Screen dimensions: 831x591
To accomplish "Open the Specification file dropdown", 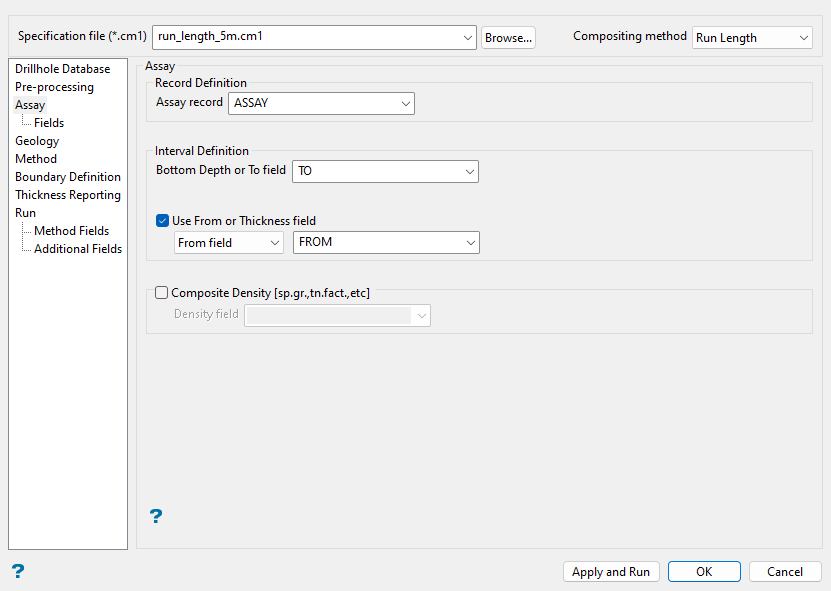I will click(x=469, y=37).
